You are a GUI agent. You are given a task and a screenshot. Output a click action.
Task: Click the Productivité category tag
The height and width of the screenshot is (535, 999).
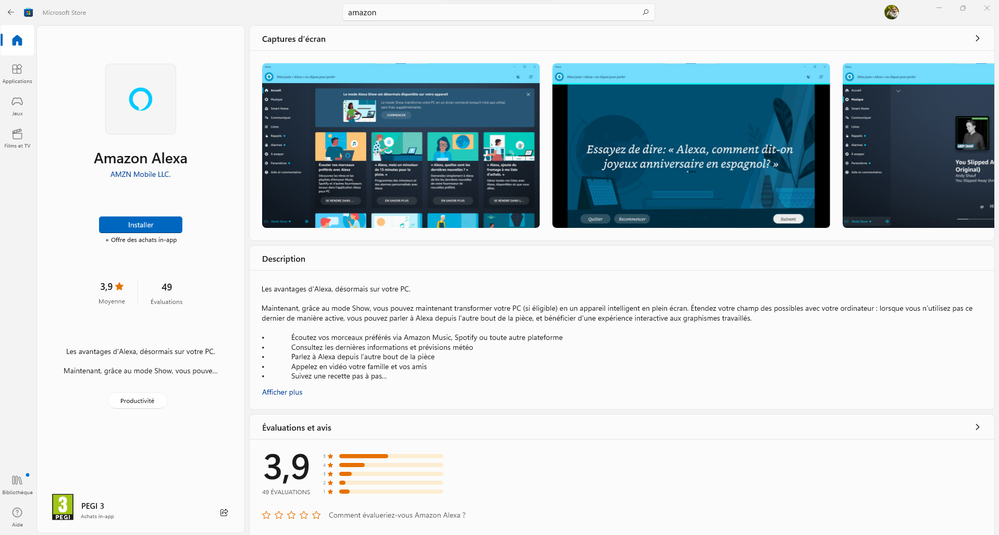coord(138,401)
